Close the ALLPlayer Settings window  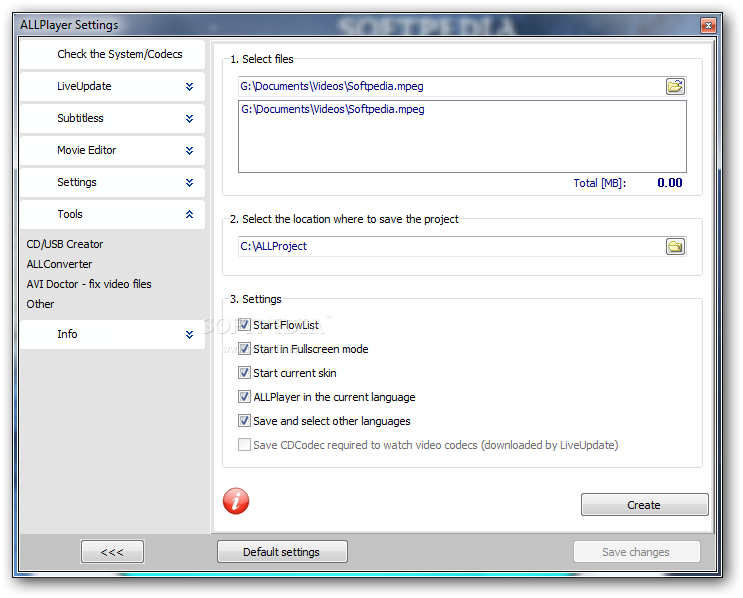coord(708,25)
